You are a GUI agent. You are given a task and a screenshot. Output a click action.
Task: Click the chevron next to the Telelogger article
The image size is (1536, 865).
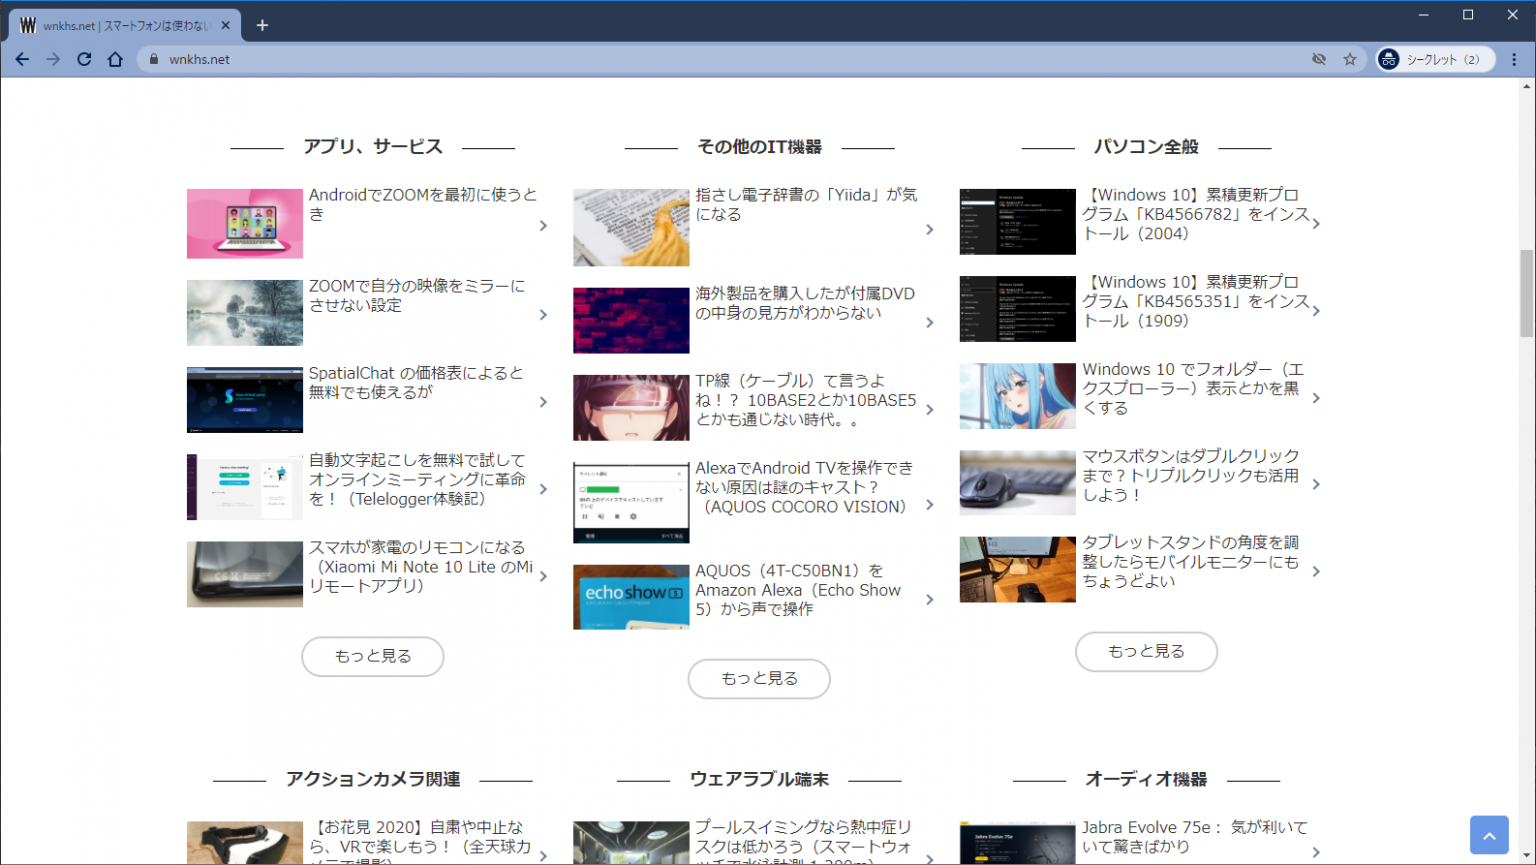click(x=543, y=487)
